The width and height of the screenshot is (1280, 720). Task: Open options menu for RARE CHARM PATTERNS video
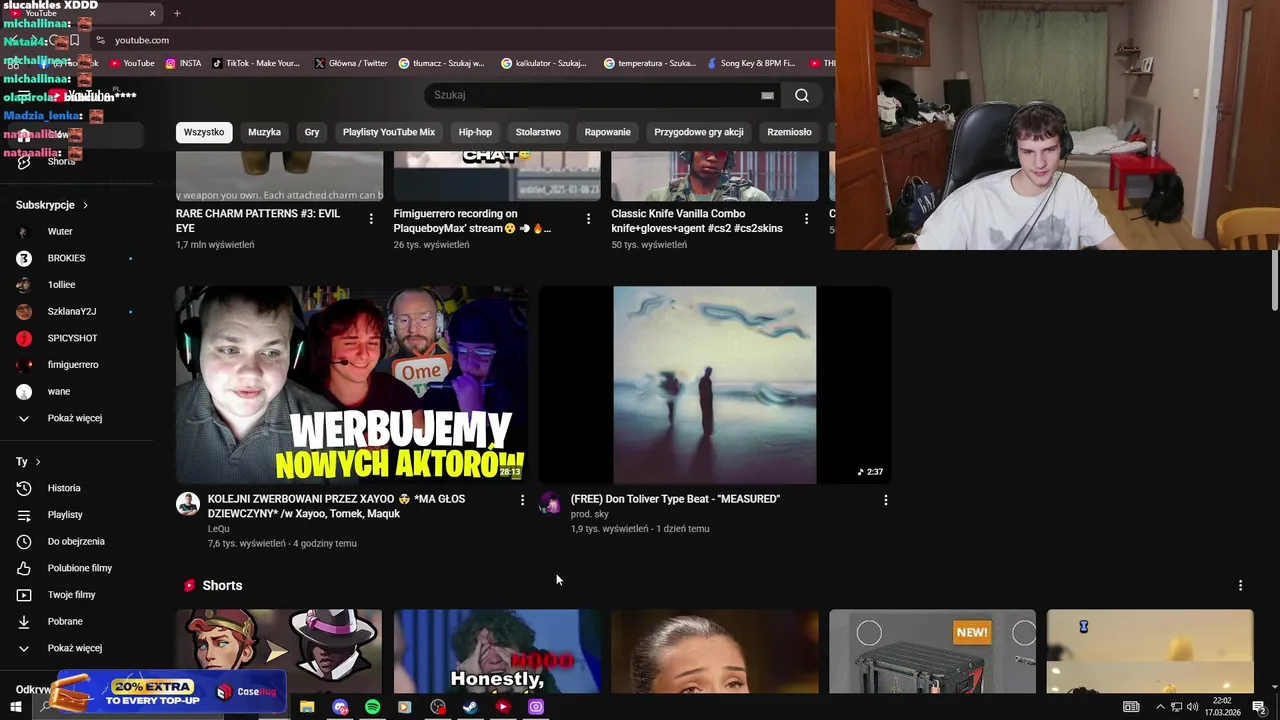371,219
